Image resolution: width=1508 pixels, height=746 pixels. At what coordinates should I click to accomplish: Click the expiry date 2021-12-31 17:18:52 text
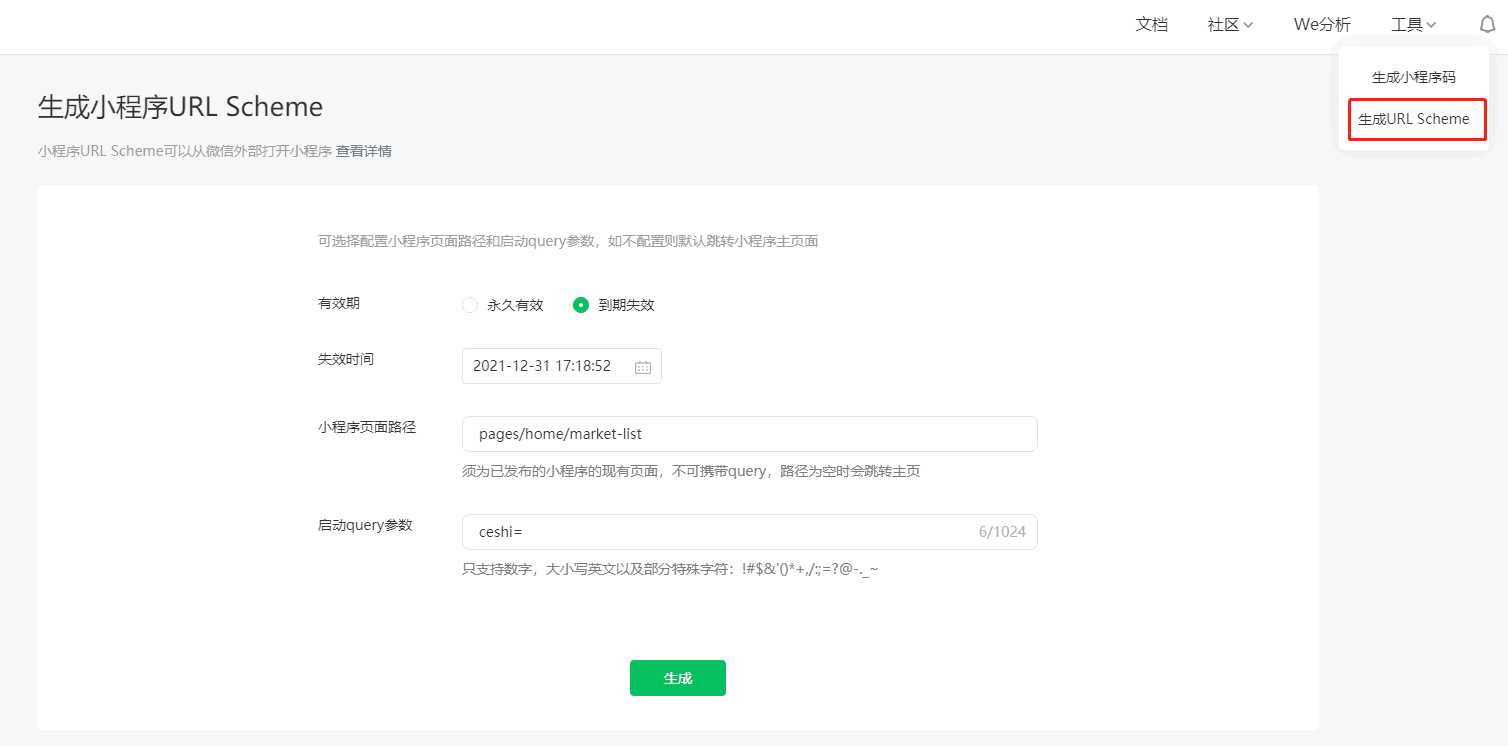point(541,366)
